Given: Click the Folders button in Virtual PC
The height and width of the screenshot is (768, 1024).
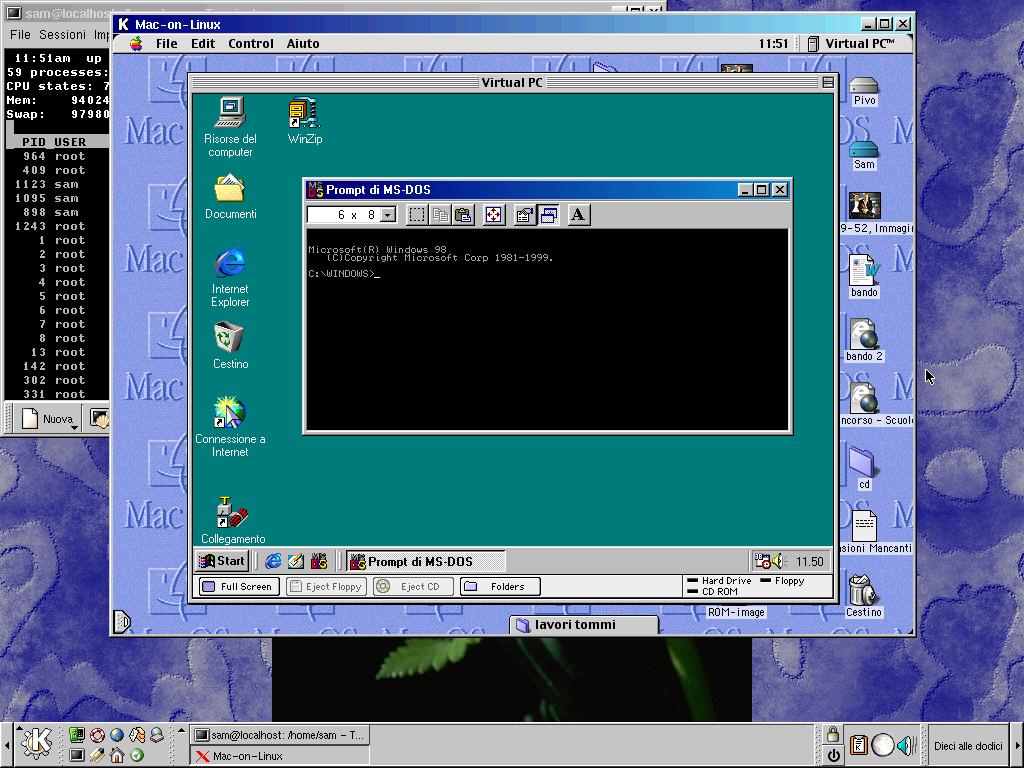Looking at the screenshot, I should pos(500,586).
